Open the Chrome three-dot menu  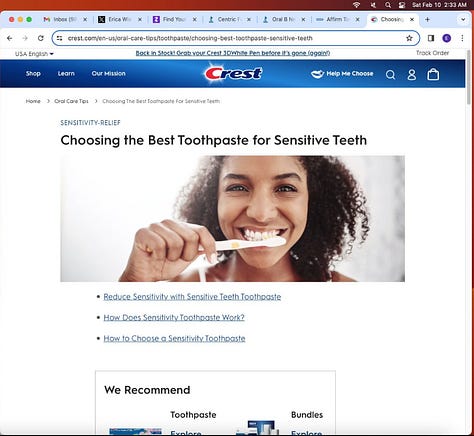point(462,38)
